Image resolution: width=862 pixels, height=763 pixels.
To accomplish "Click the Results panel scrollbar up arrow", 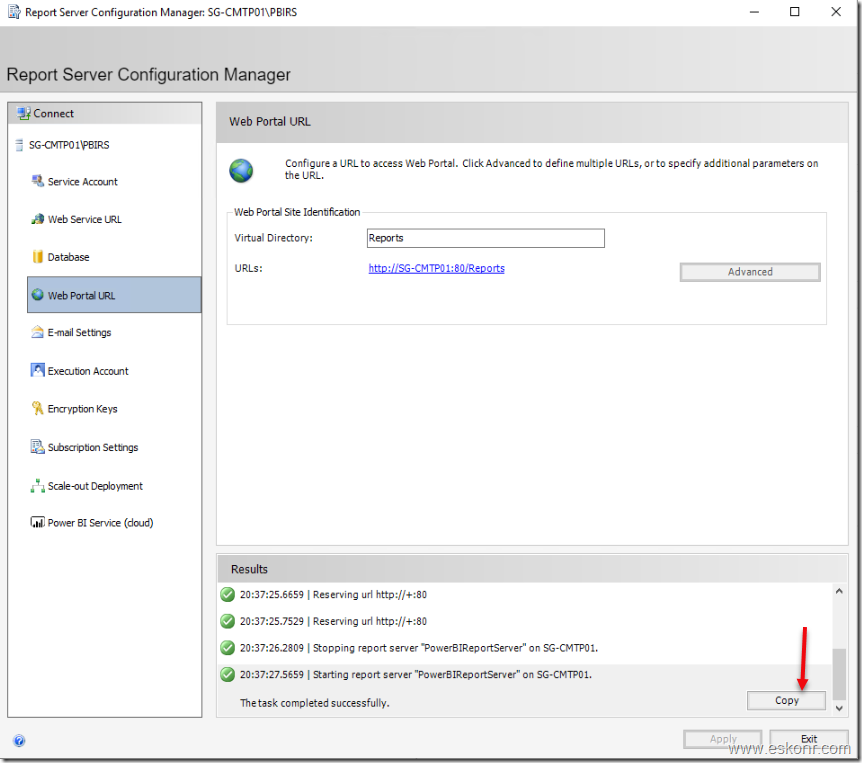I will pyautogui.click(x=839, y=592).
